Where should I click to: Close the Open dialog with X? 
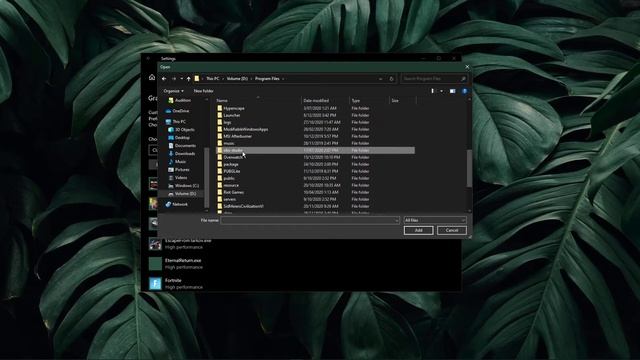[x=467, y=67]
